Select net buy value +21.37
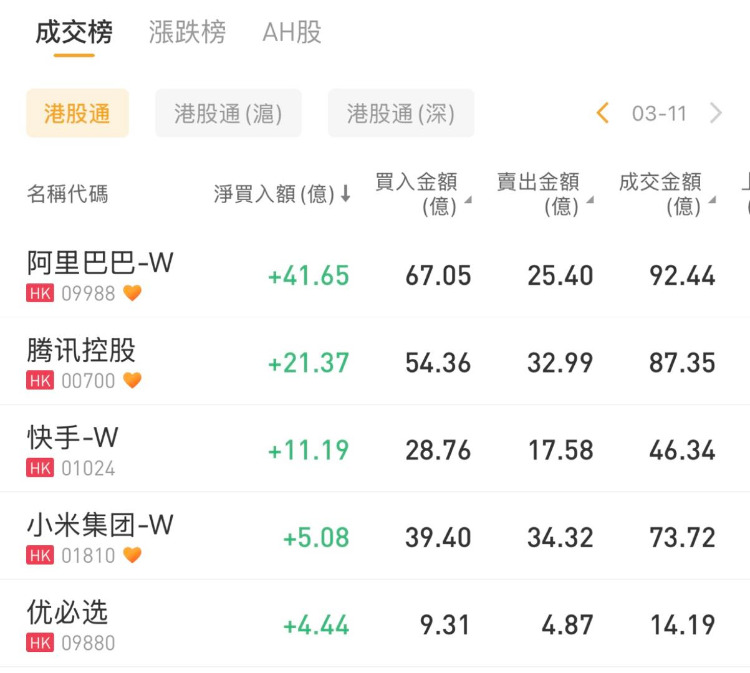The image size is (750, 673). click(309, 363)
